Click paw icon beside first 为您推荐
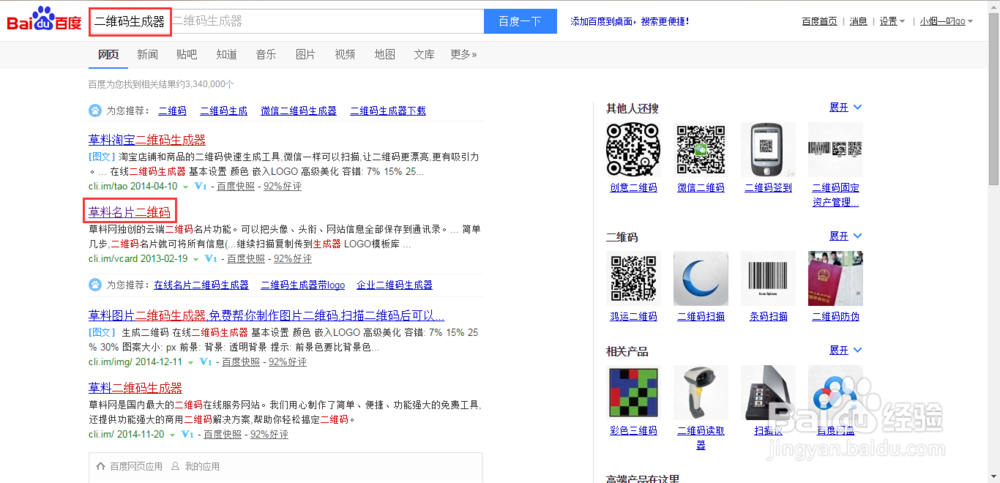This screenshot has width=1000, height=483. point(94,110)
